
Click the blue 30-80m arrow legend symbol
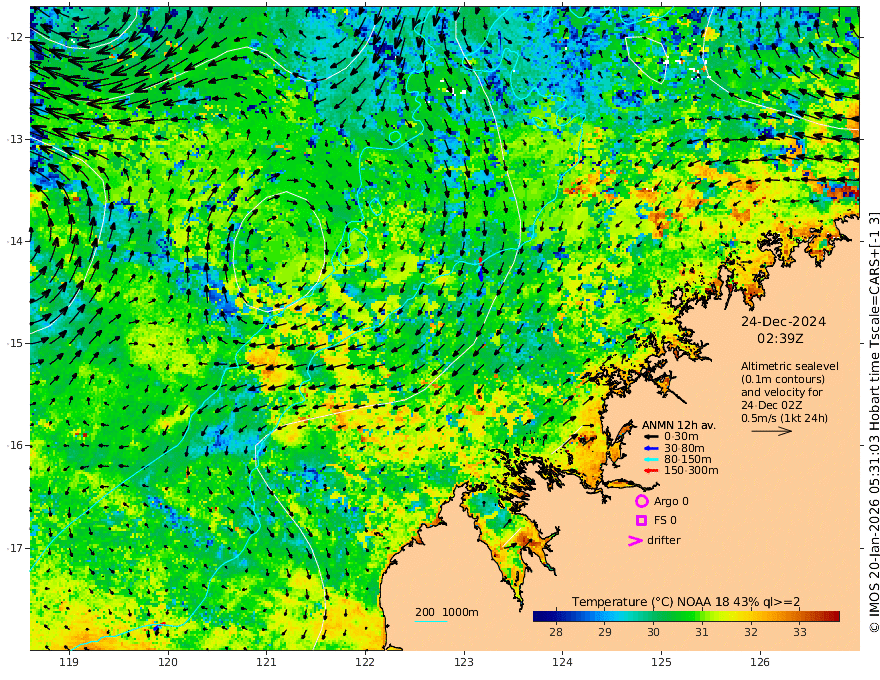651,448
